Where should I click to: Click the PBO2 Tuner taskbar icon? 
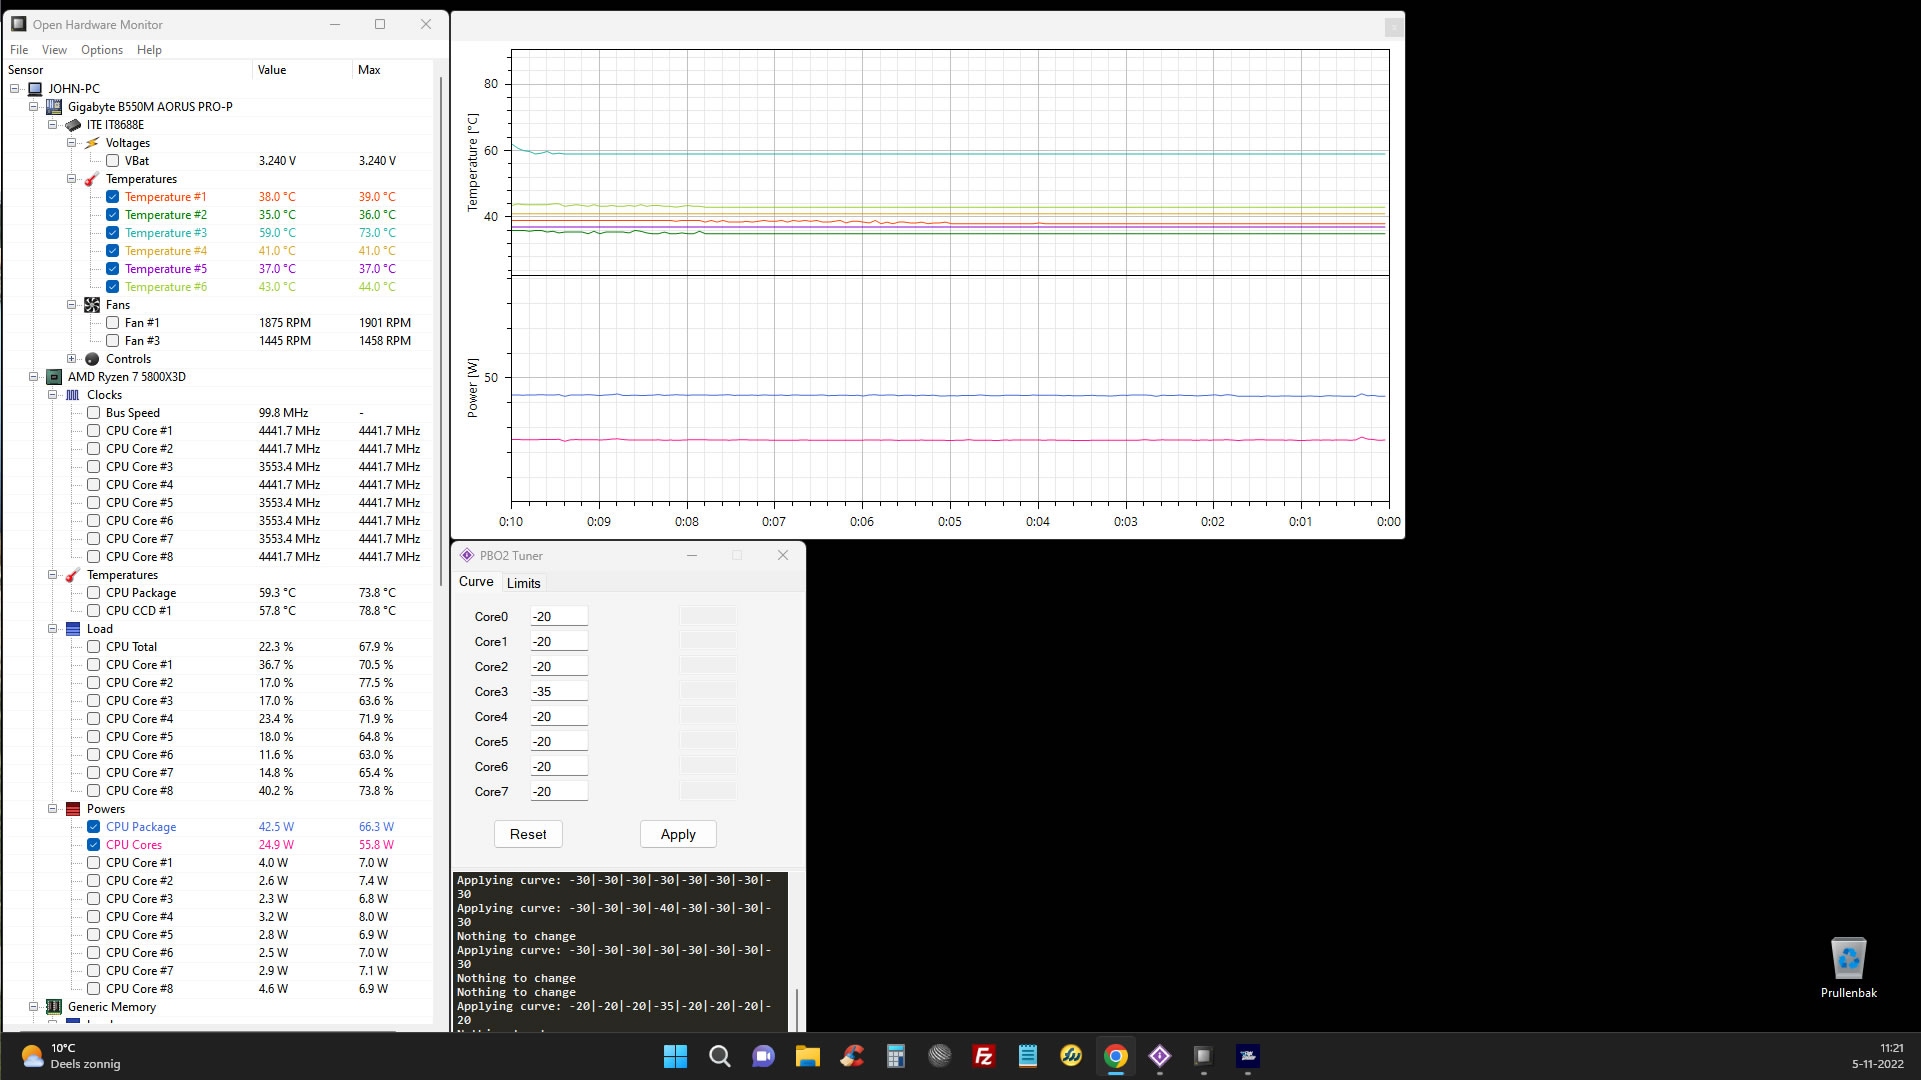tap(1159, 1056)
